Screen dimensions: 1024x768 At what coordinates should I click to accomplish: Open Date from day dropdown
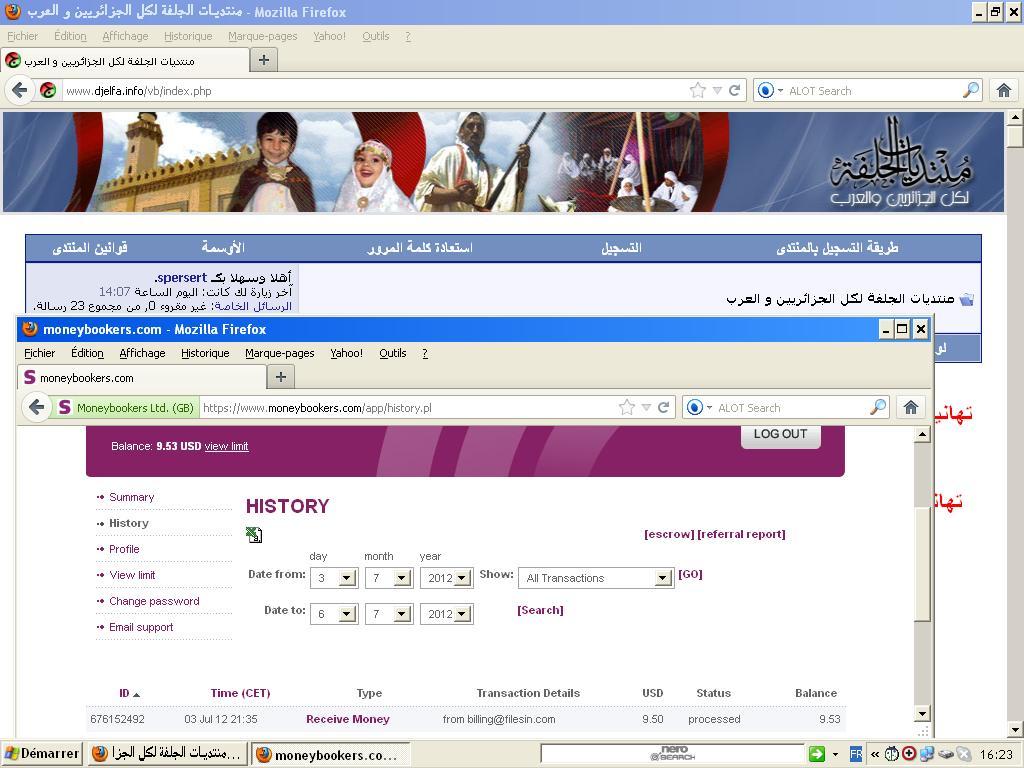click(x=347, y=578)
